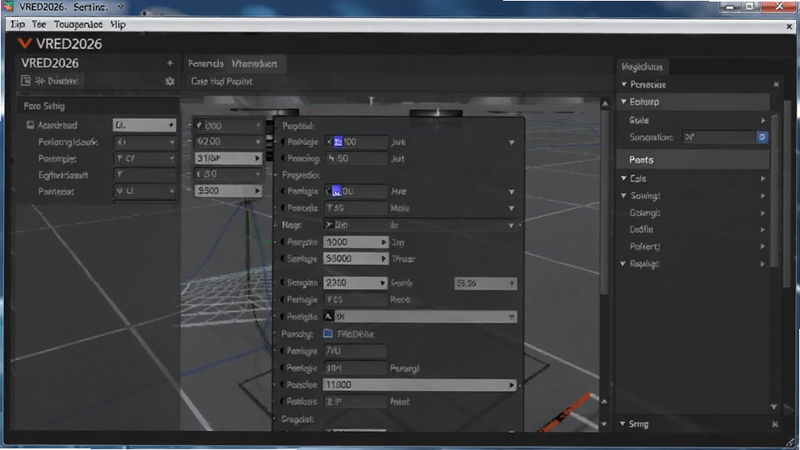Open the 2200 dropdown in the dialog
Image resolution: width=800 pixels, height=450 pixels.
355,283
